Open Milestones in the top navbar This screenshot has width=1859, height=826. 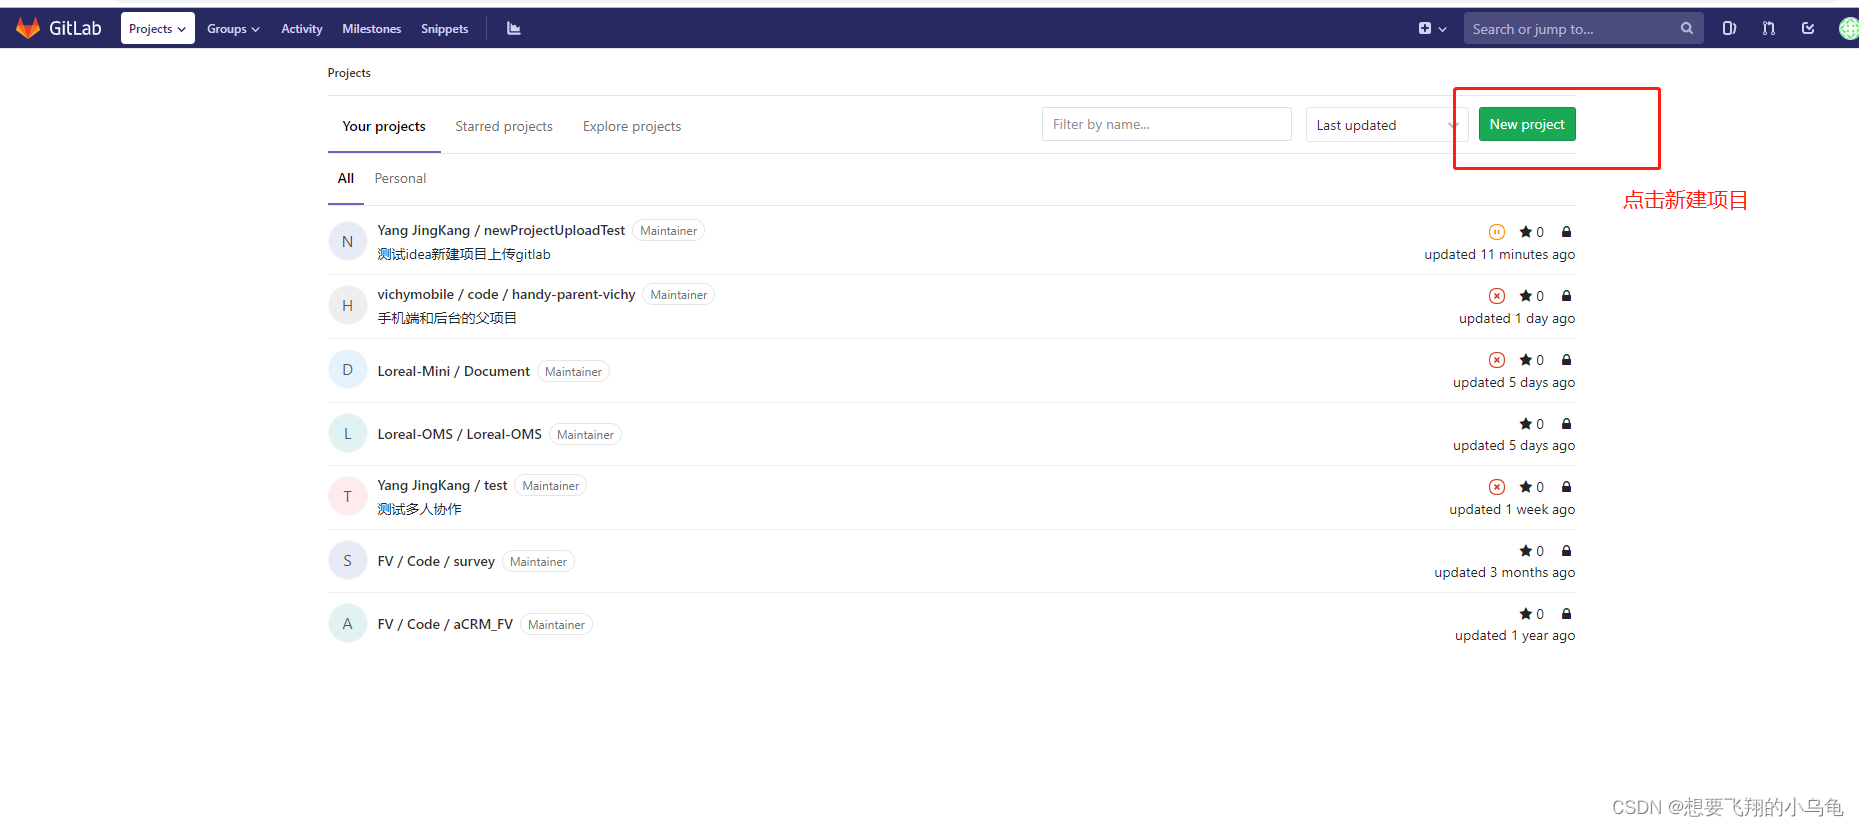372,29
